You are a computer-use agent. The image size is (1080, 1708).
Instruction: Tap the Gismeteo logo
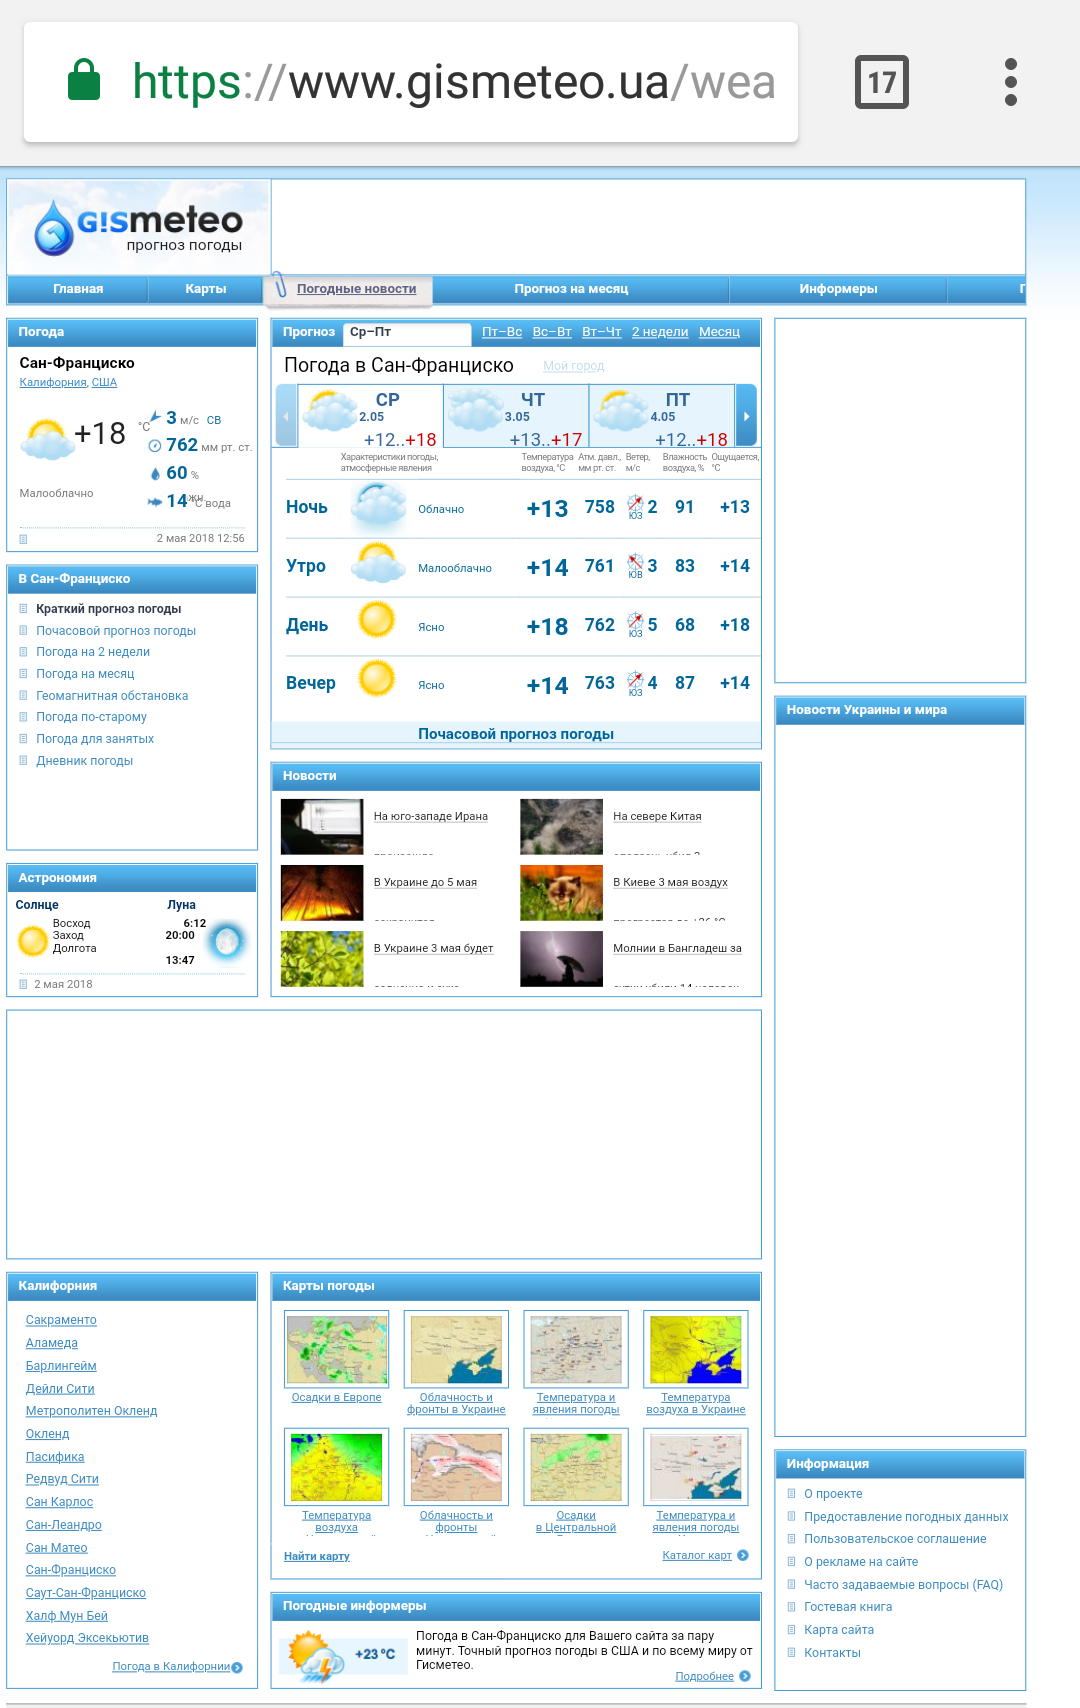(x=139, y=227)
